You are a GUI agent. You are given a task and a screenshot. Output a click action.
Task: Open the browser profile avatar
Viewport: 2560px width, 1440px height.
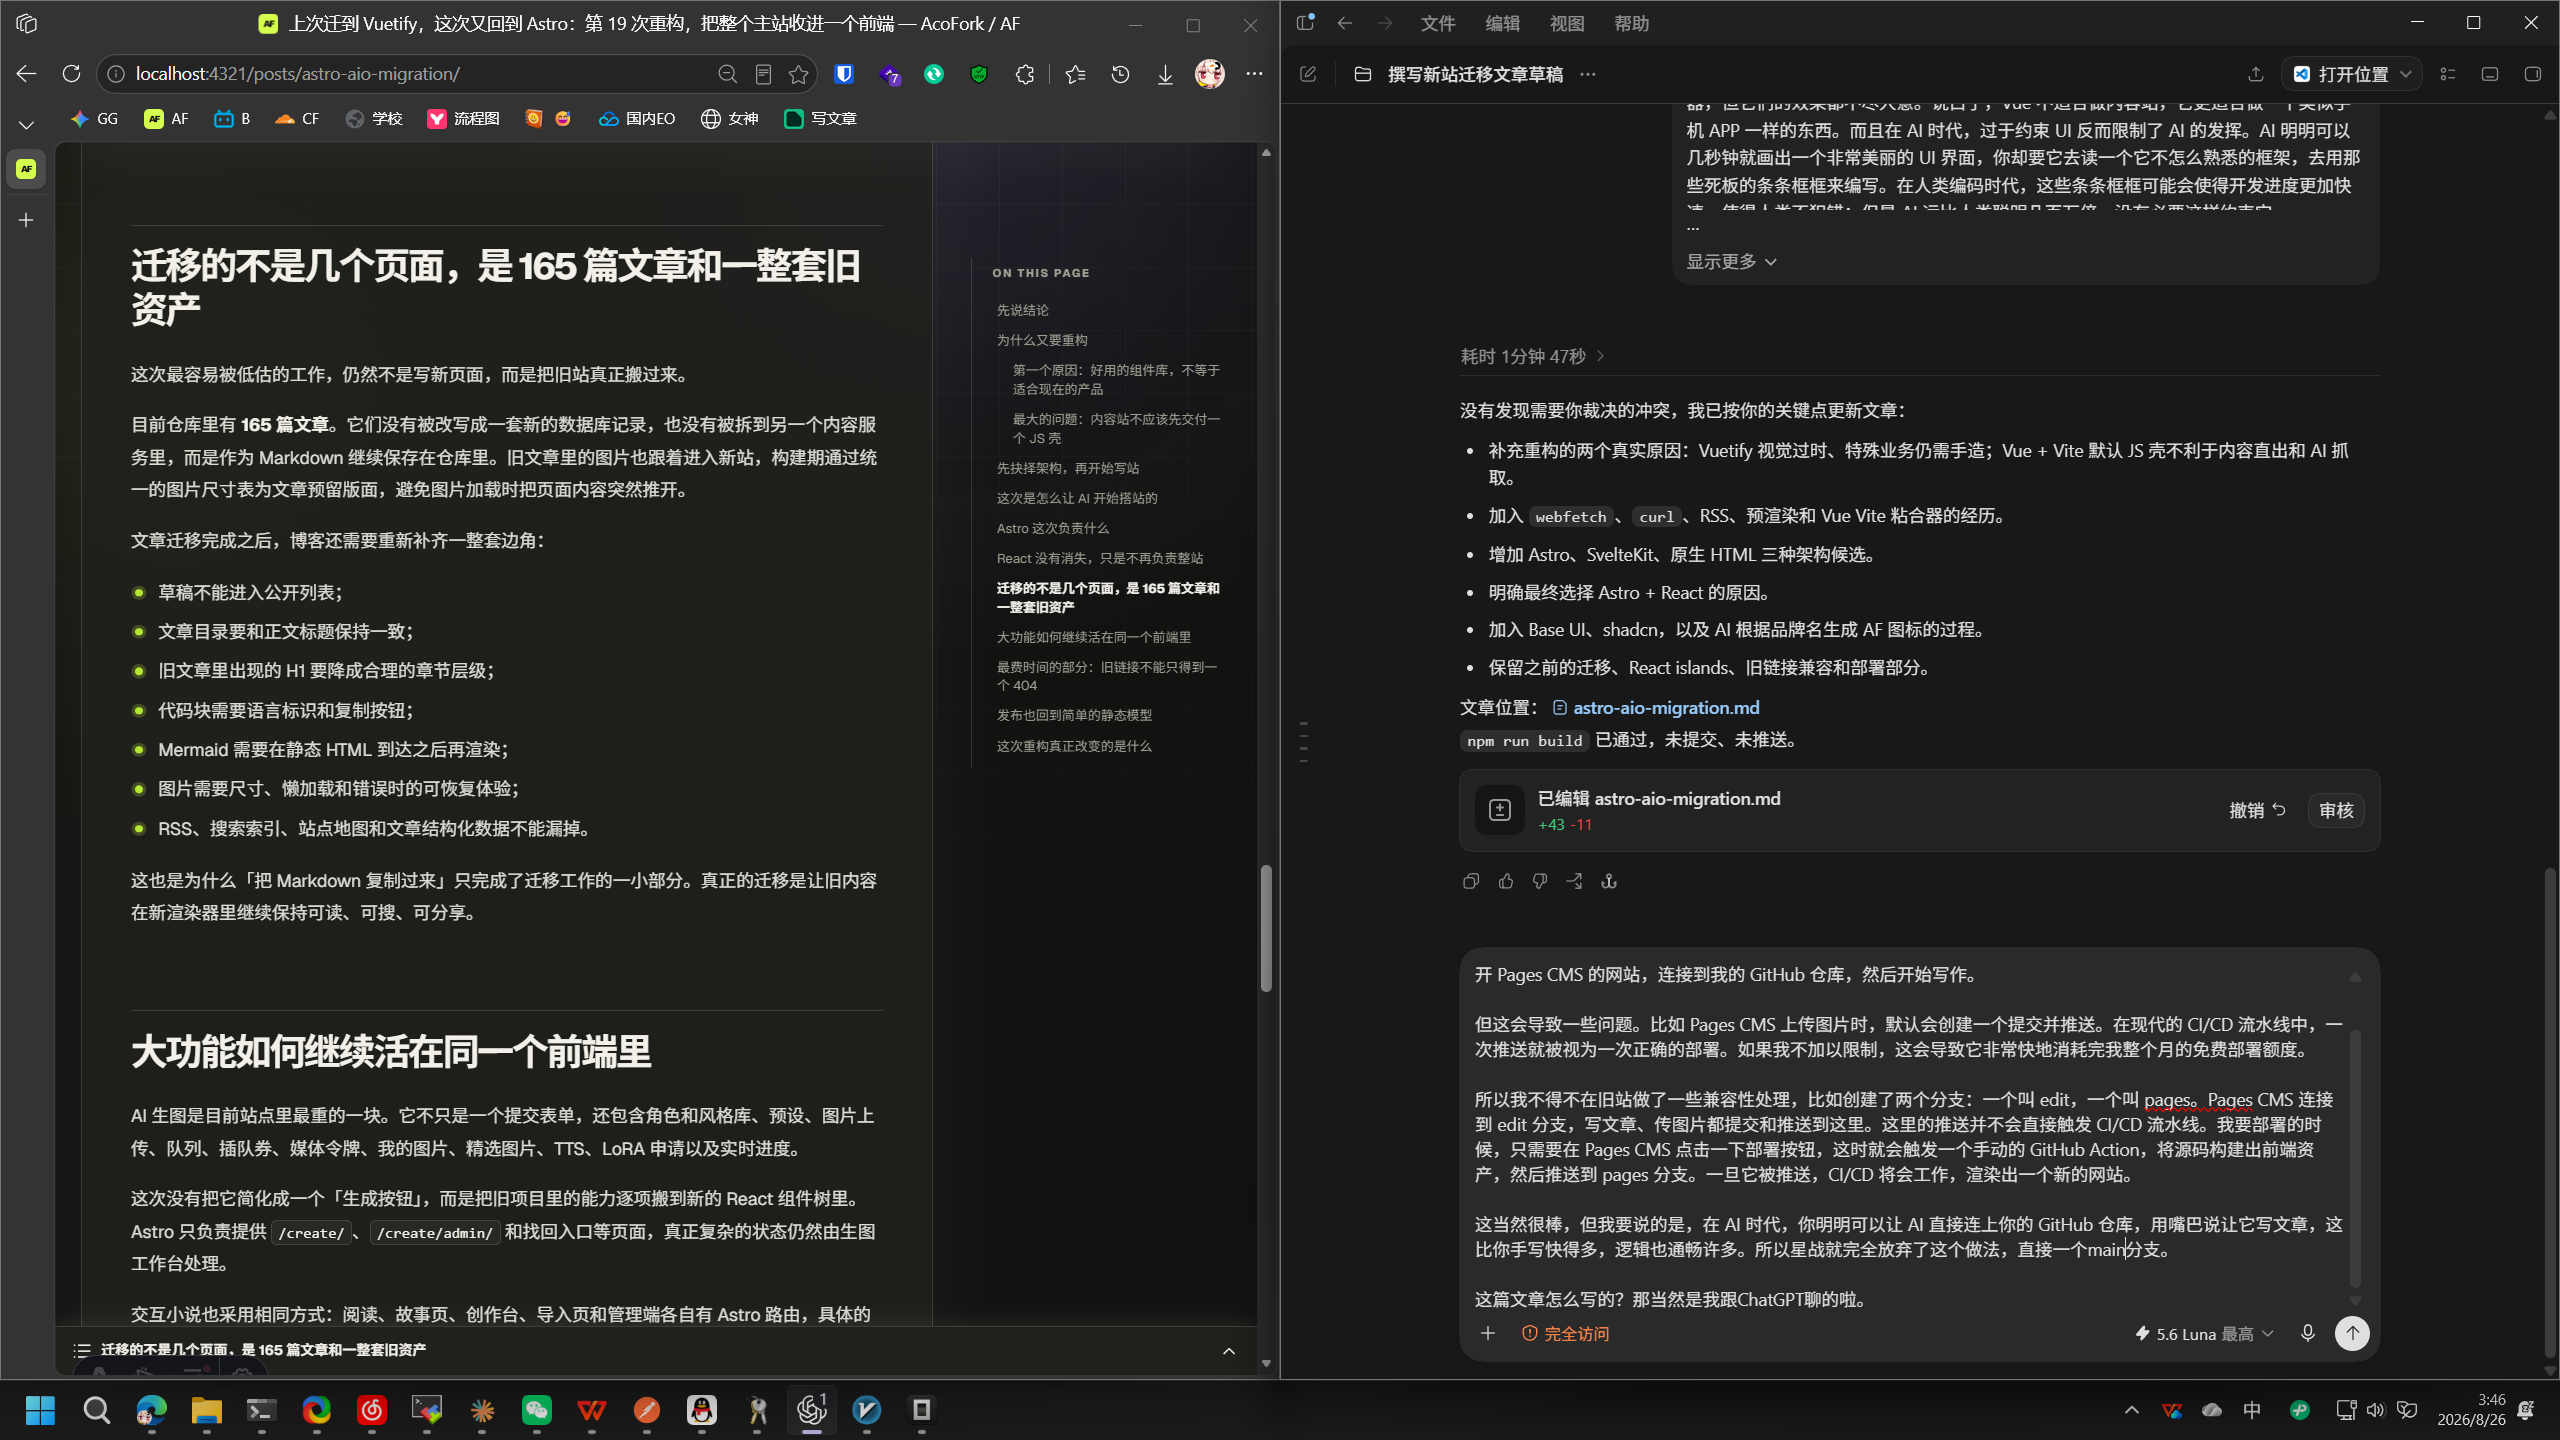click(1210, 74)
